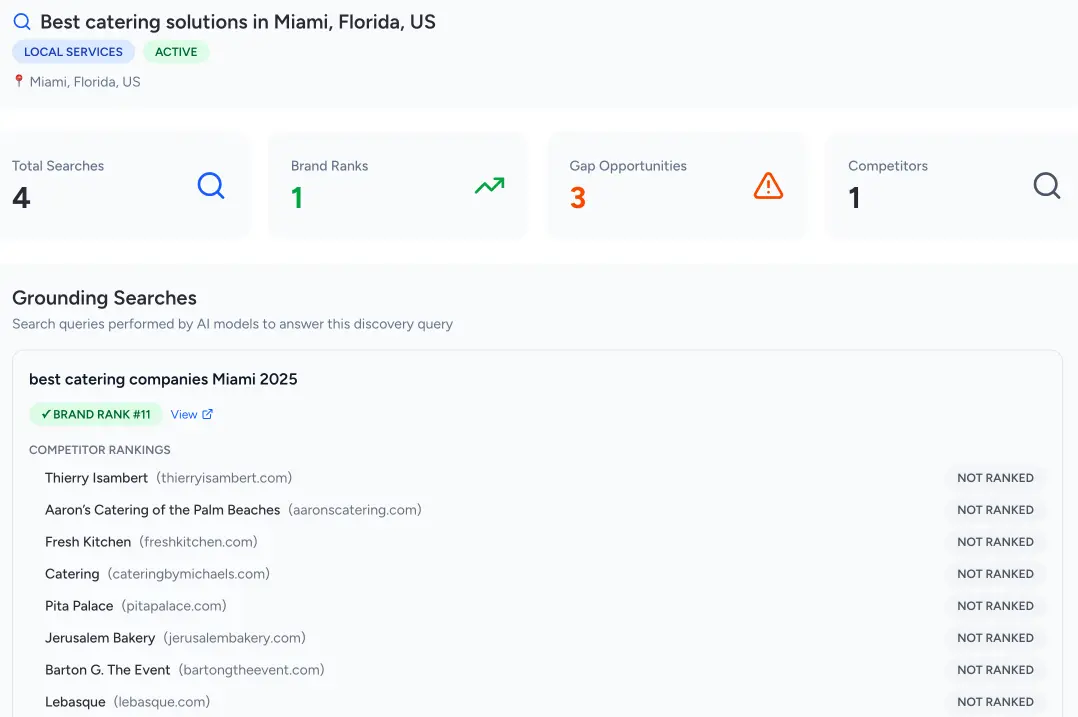This screenshot has width=1078, height=717.
Task: Toggle the NOT RANKED status for Fresh Kitchen
Action: click(995, 541)
